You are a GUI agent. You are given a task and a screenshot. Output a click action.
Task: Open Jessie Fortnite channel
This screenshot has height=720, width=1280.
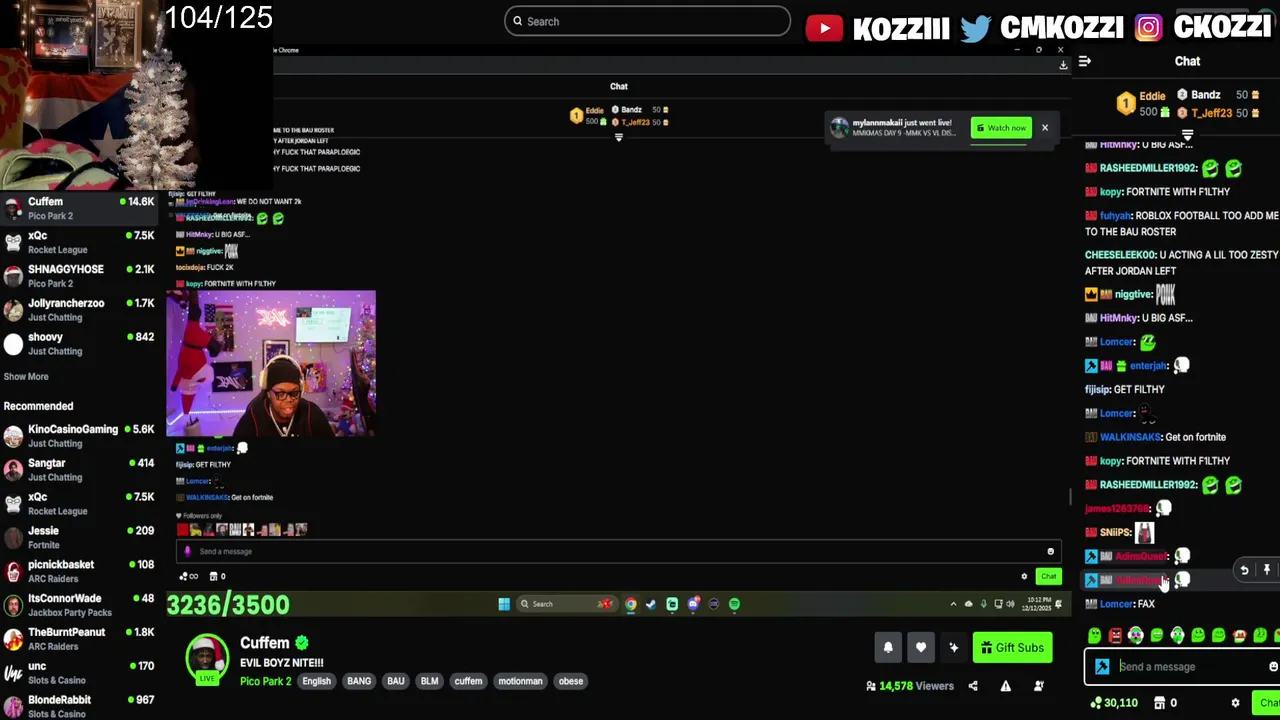click(x=80, y=538)
